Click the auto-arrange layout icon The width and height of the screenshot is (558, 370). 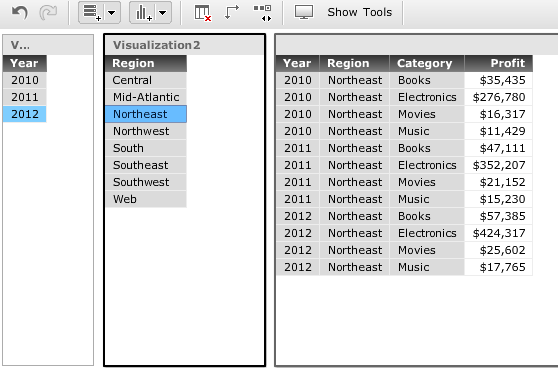(x=262, y=13)
